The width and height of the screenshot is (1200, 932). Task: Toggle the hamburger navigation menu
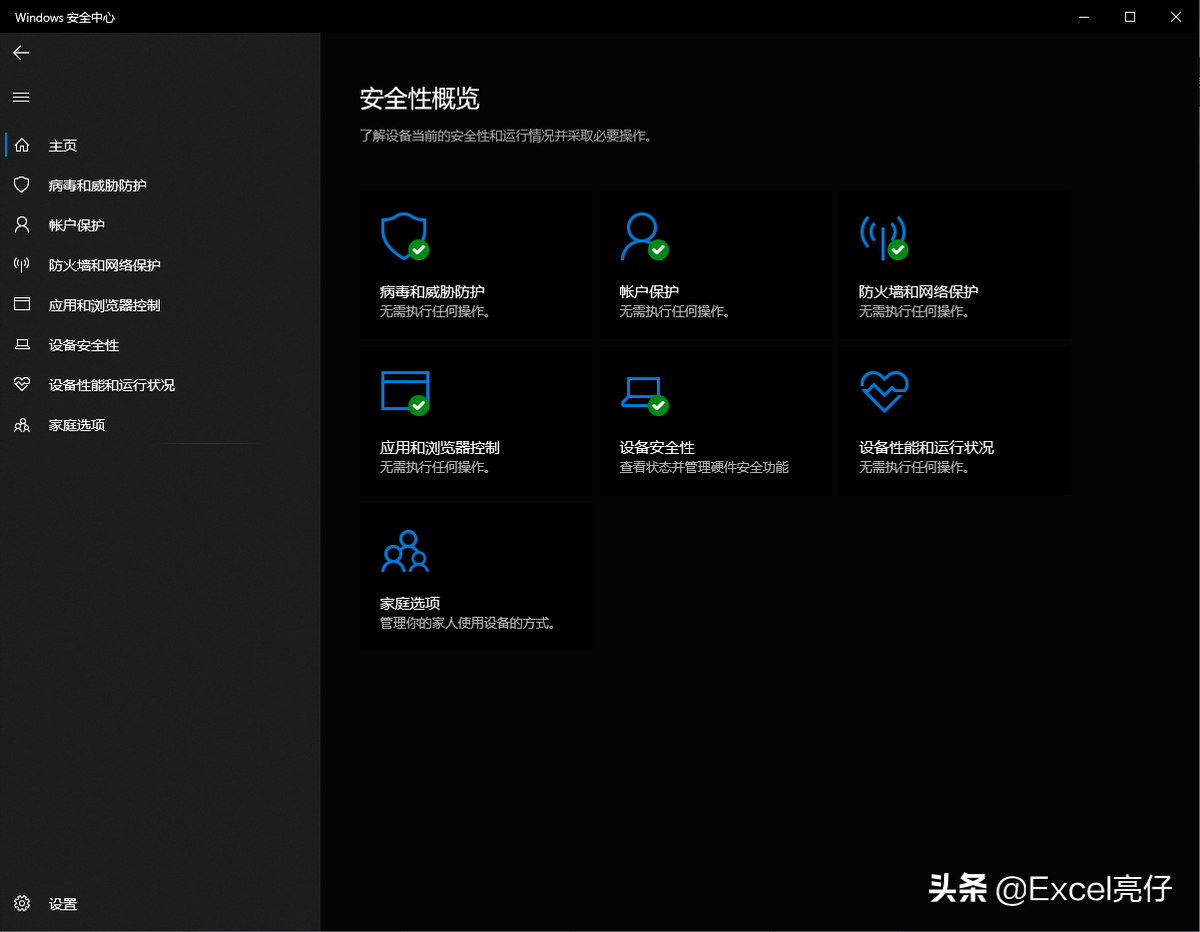point(21,97)
